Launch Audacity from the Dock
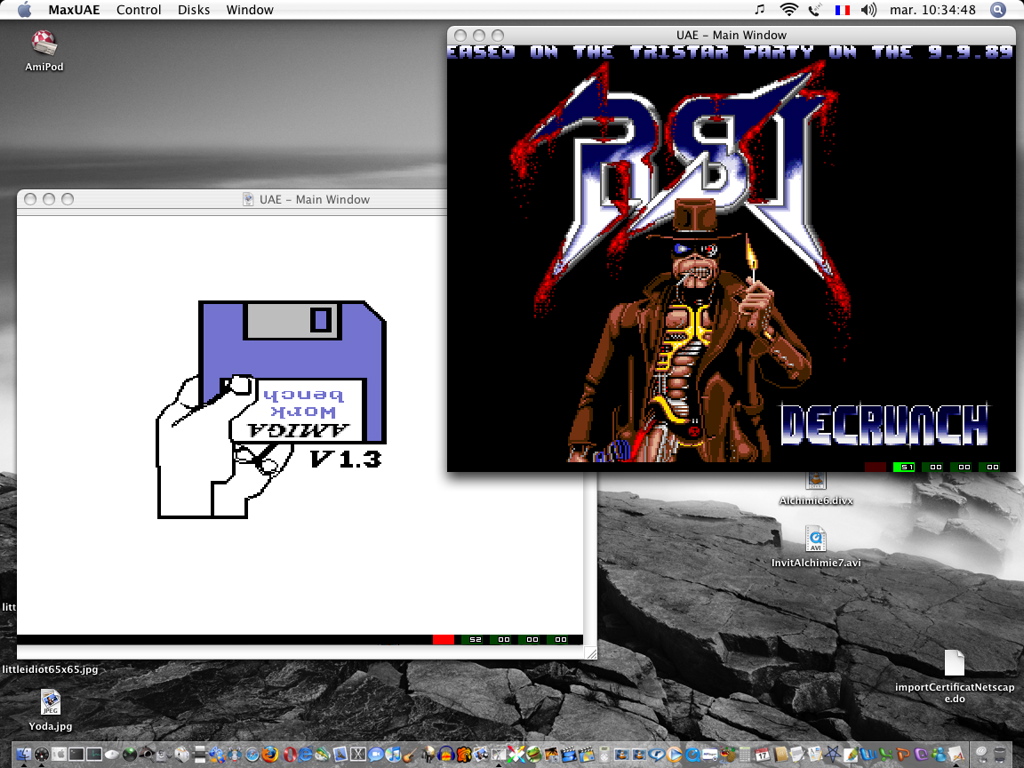The height and width of the screenshot is (768, 1024). (x=446, y=754)
